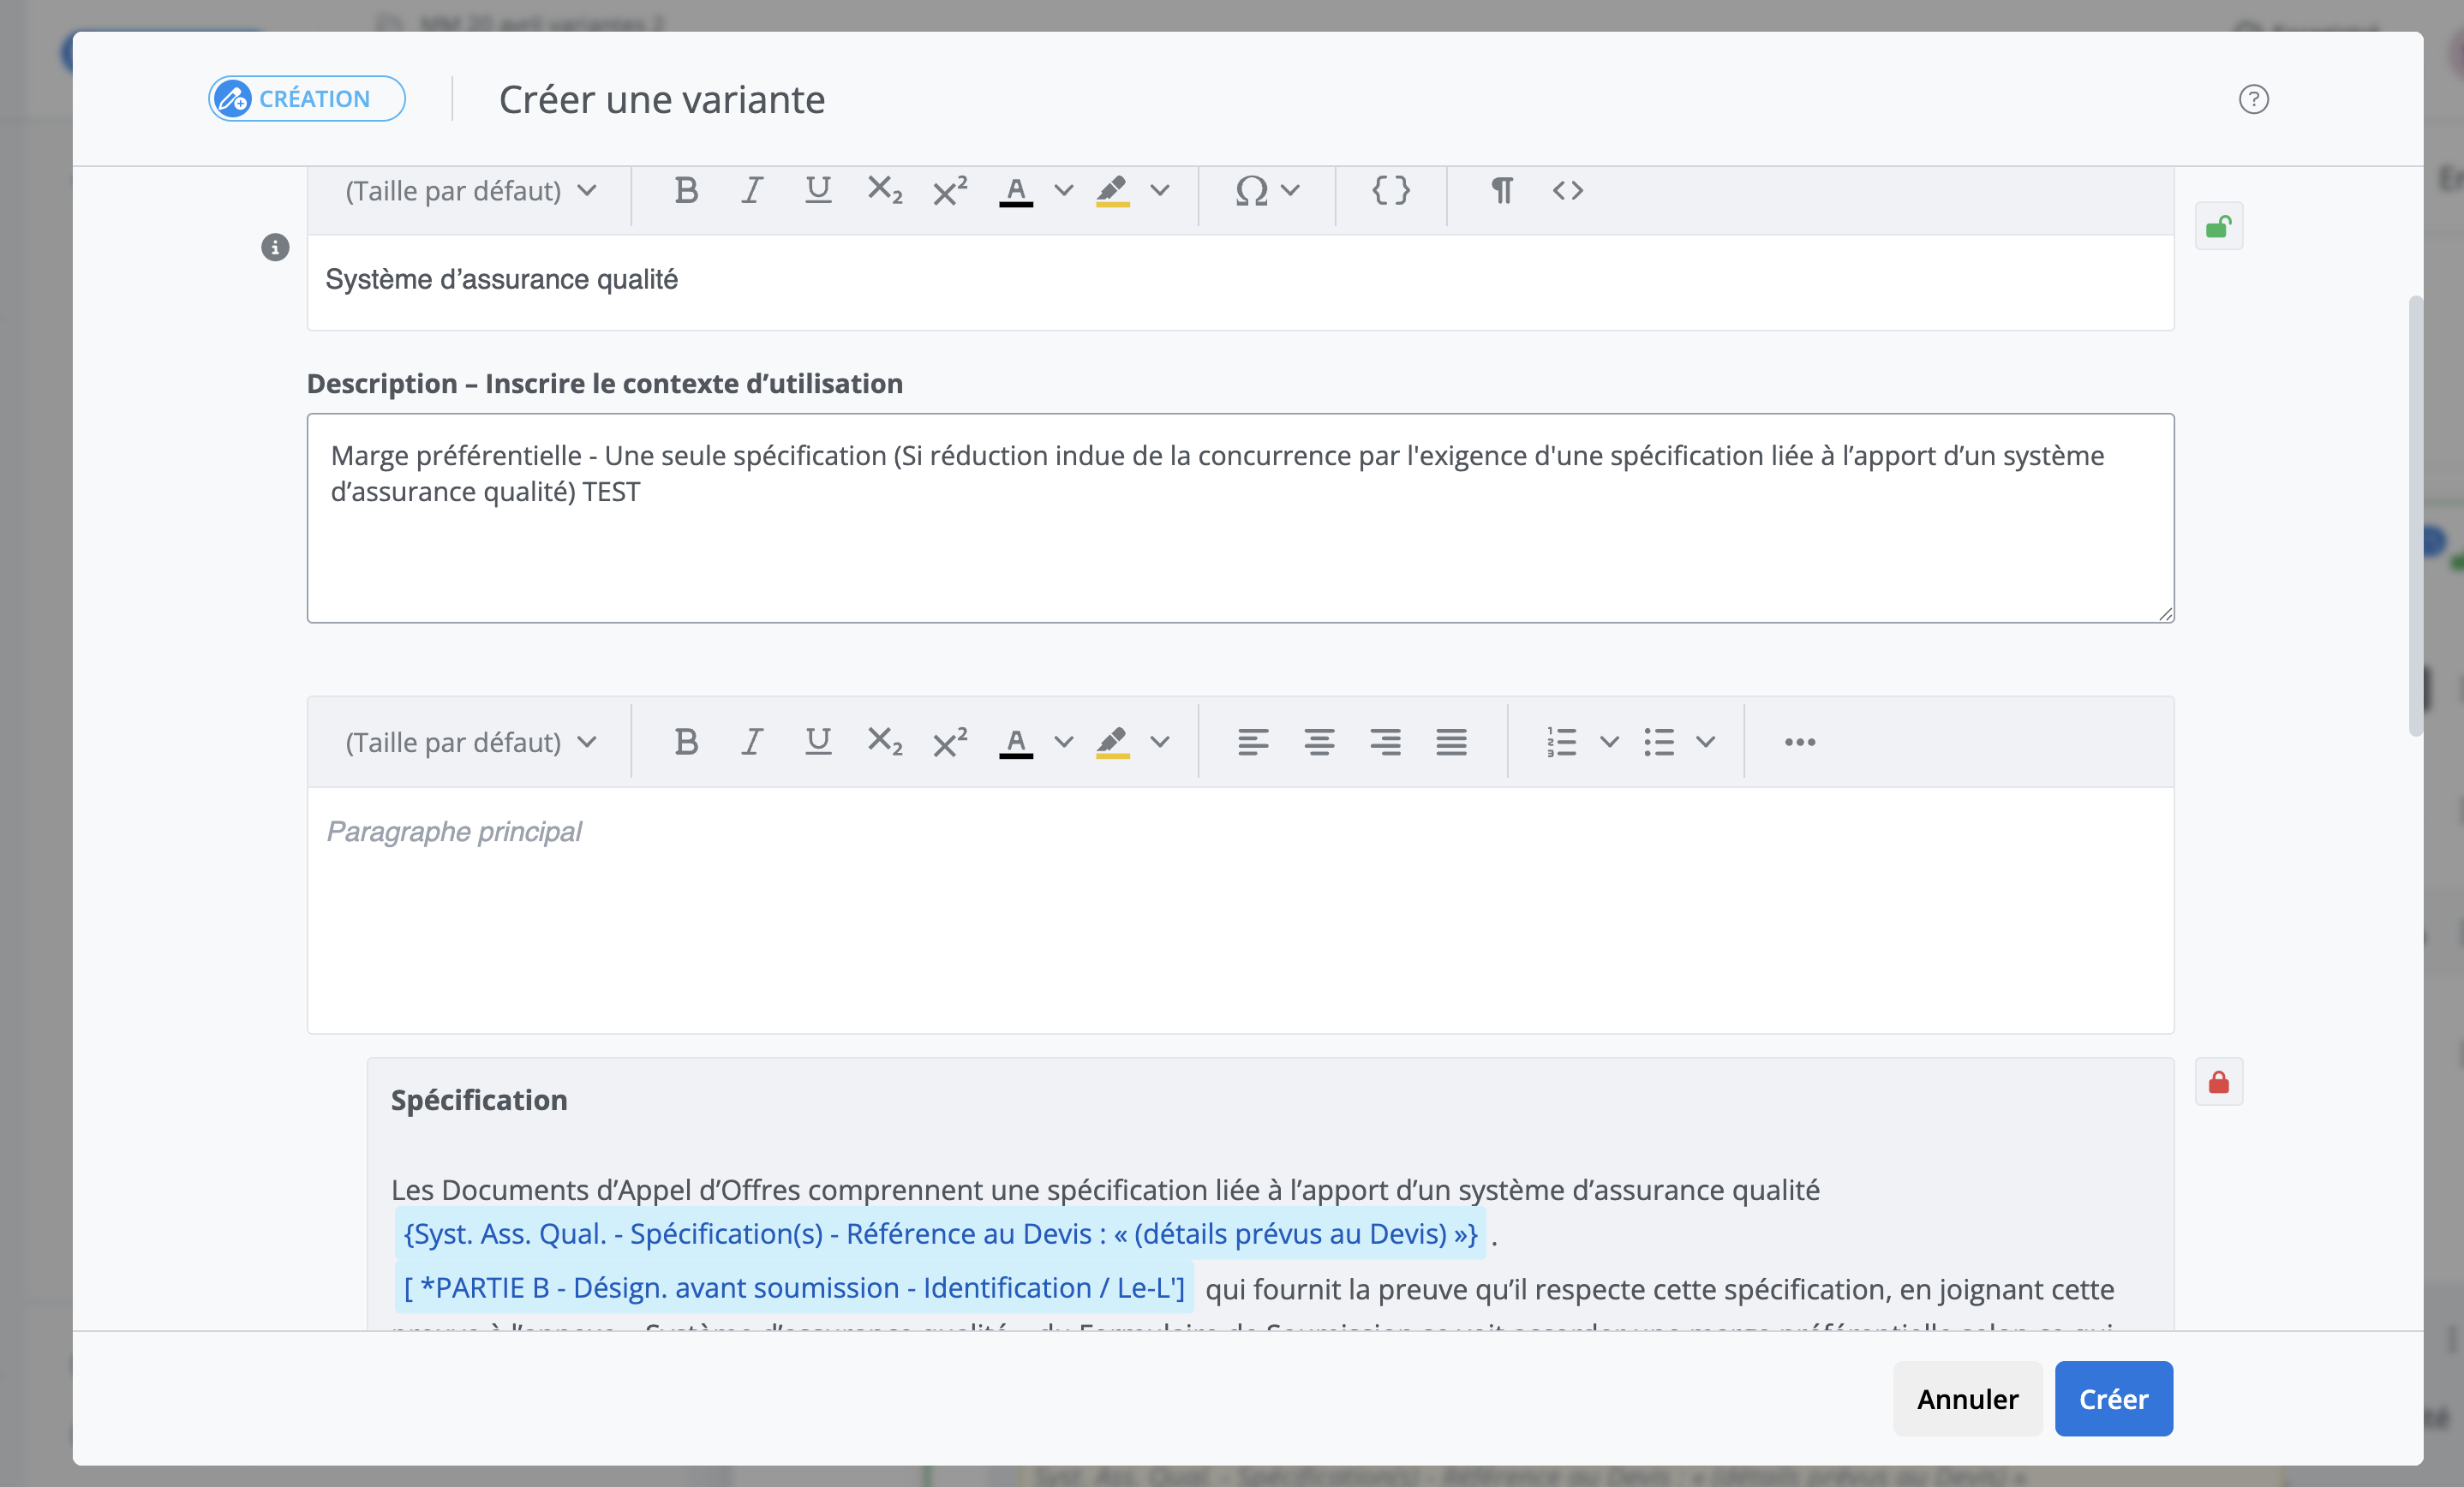The height and width of the screenshot is (1487, 2464).
Task: Expand numbered list style dropdown arrow
Action: click(x=1609, y=742)
